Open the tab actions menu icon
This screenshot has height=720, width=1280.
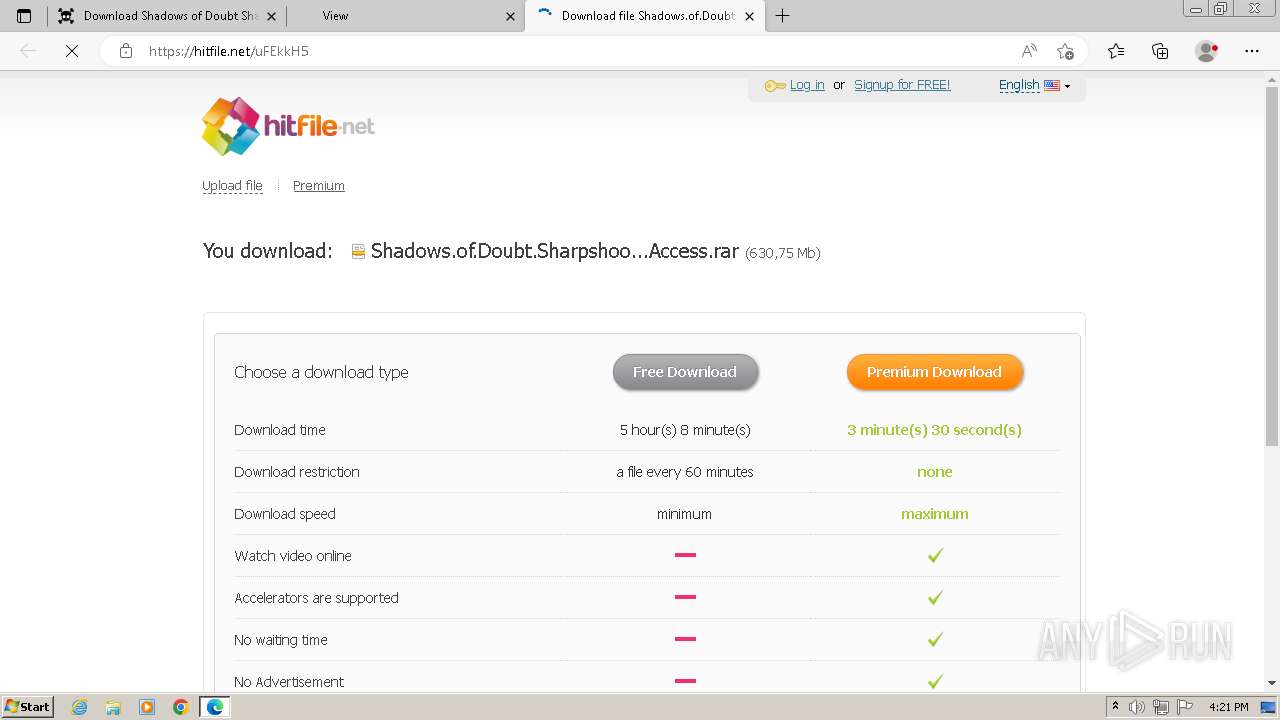point(24,16)
